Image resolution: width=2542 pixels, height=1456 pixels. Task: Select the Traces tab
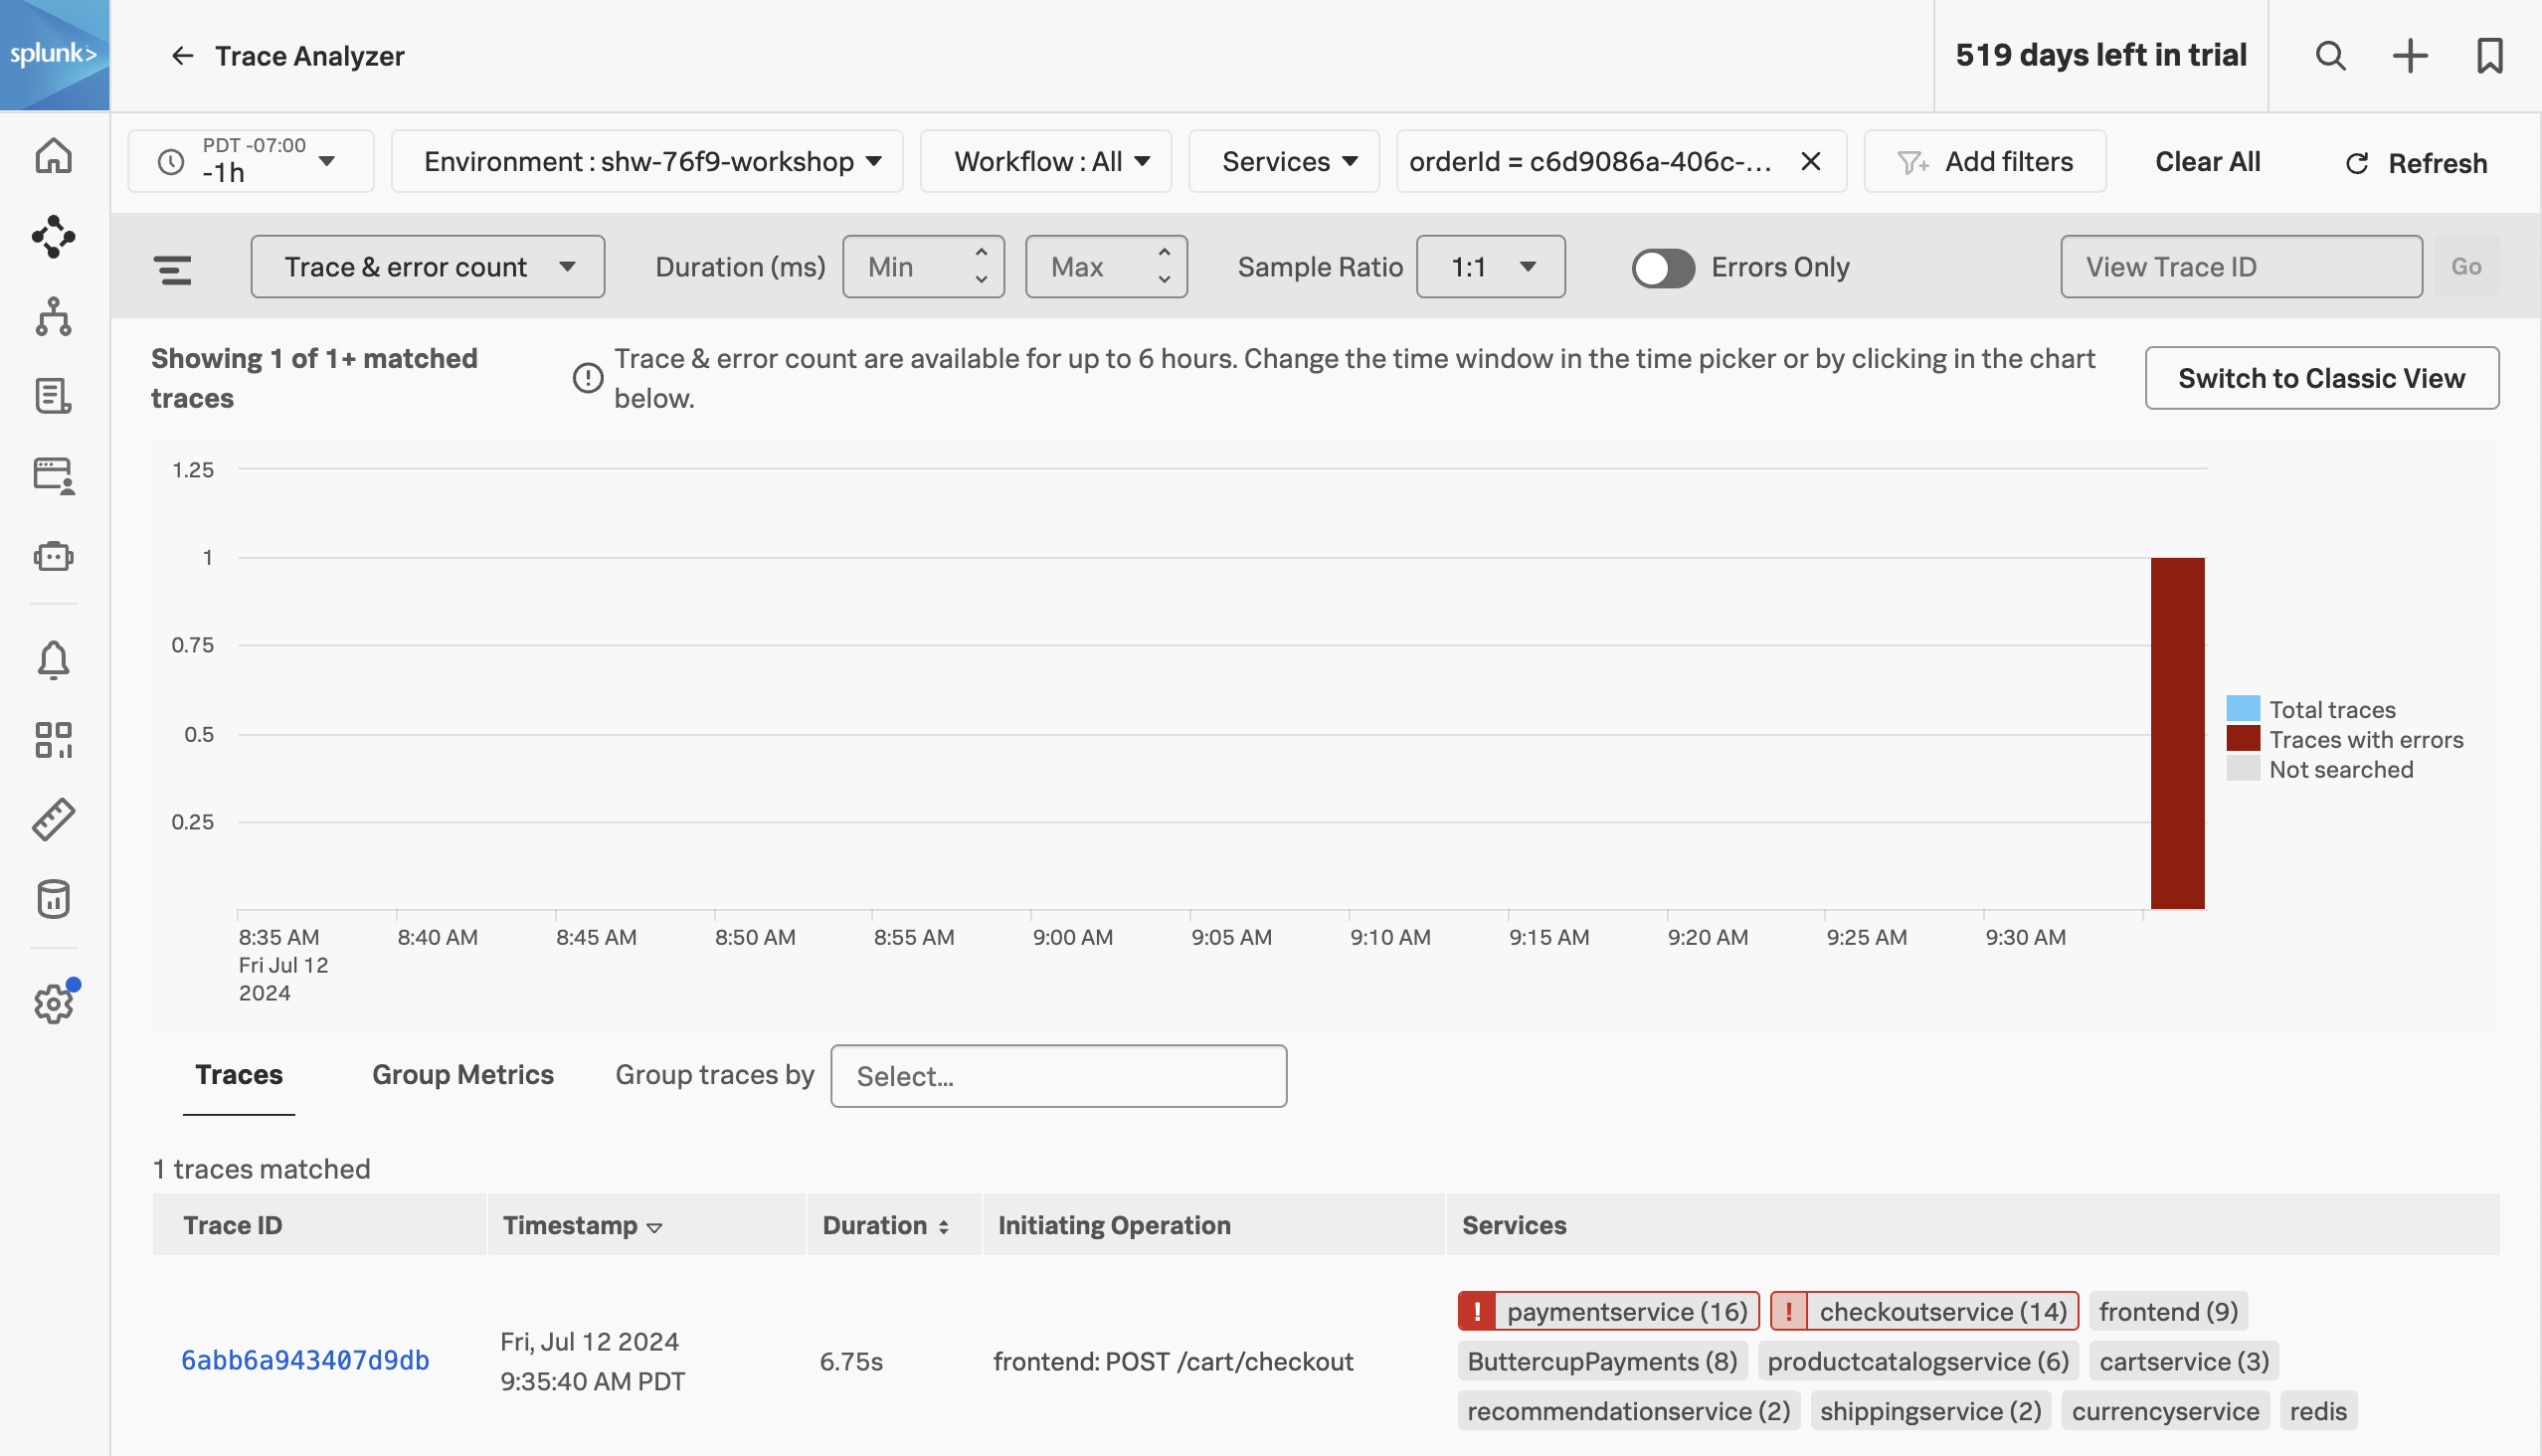point(240,1072)
